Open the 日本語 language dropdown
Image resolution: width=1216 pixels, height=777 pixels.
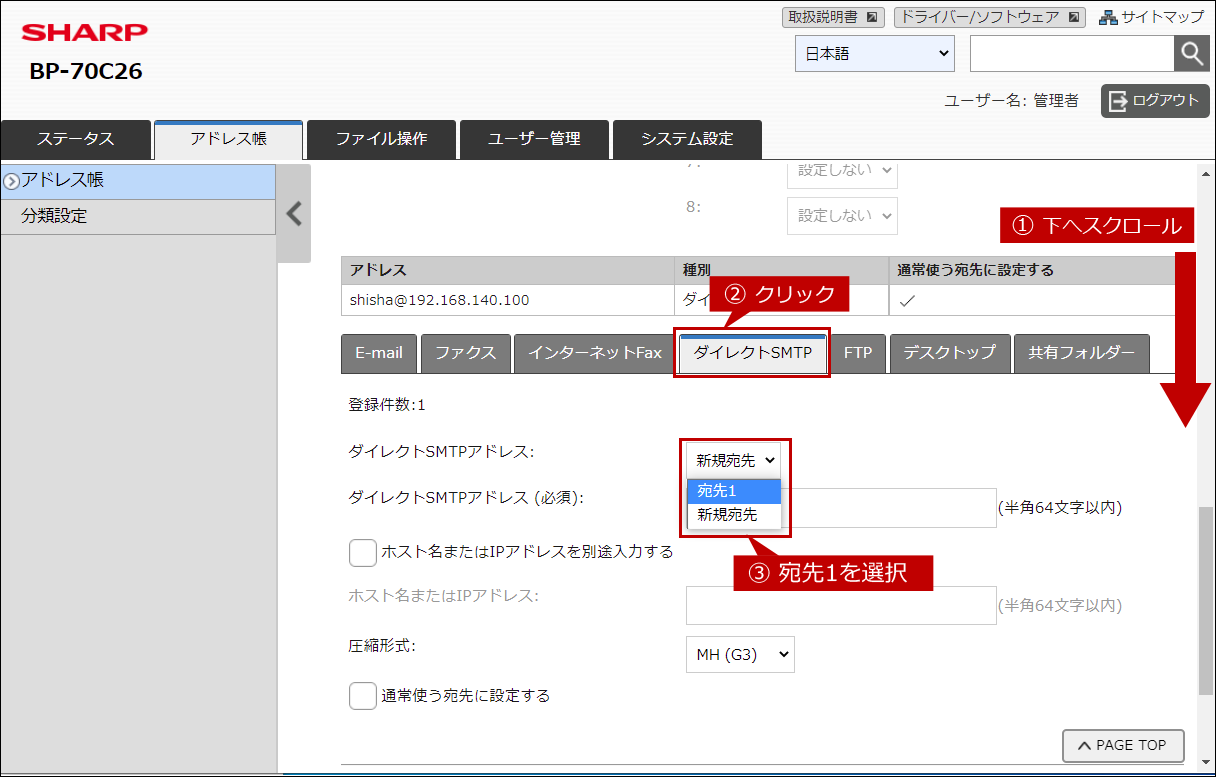pos(875,54)
